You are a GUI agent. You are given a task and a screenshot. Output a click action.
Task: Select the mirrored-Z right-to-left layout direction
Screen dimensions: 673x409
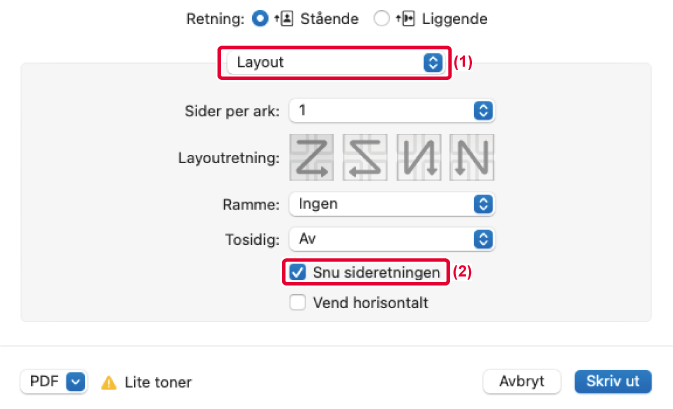point(367,158)
